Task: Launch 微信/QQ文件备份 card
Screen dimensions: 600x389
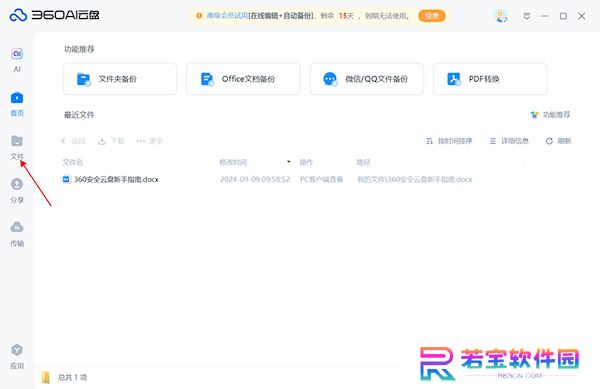Action: coord(367,79)
